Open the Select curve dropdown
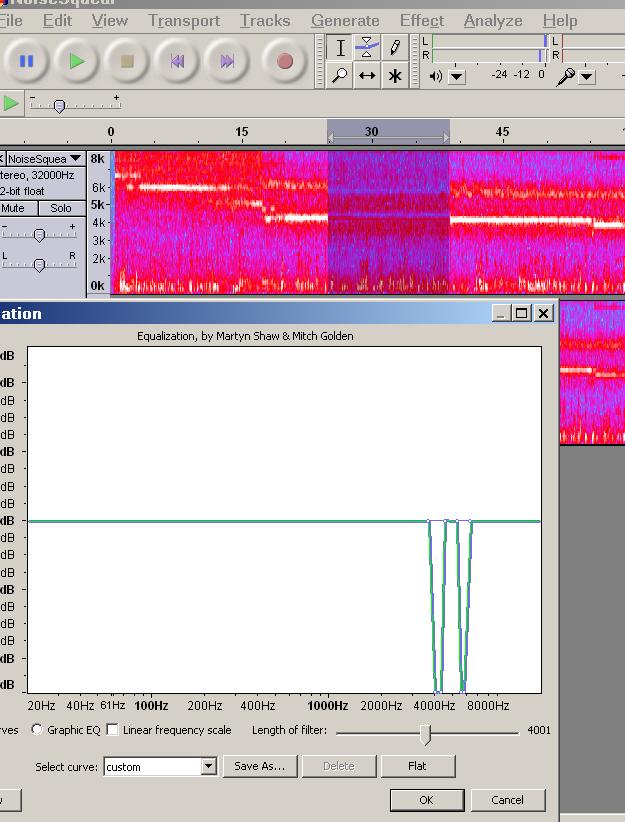625x822 pixels. pyautogui.click(x=208, y=767)
